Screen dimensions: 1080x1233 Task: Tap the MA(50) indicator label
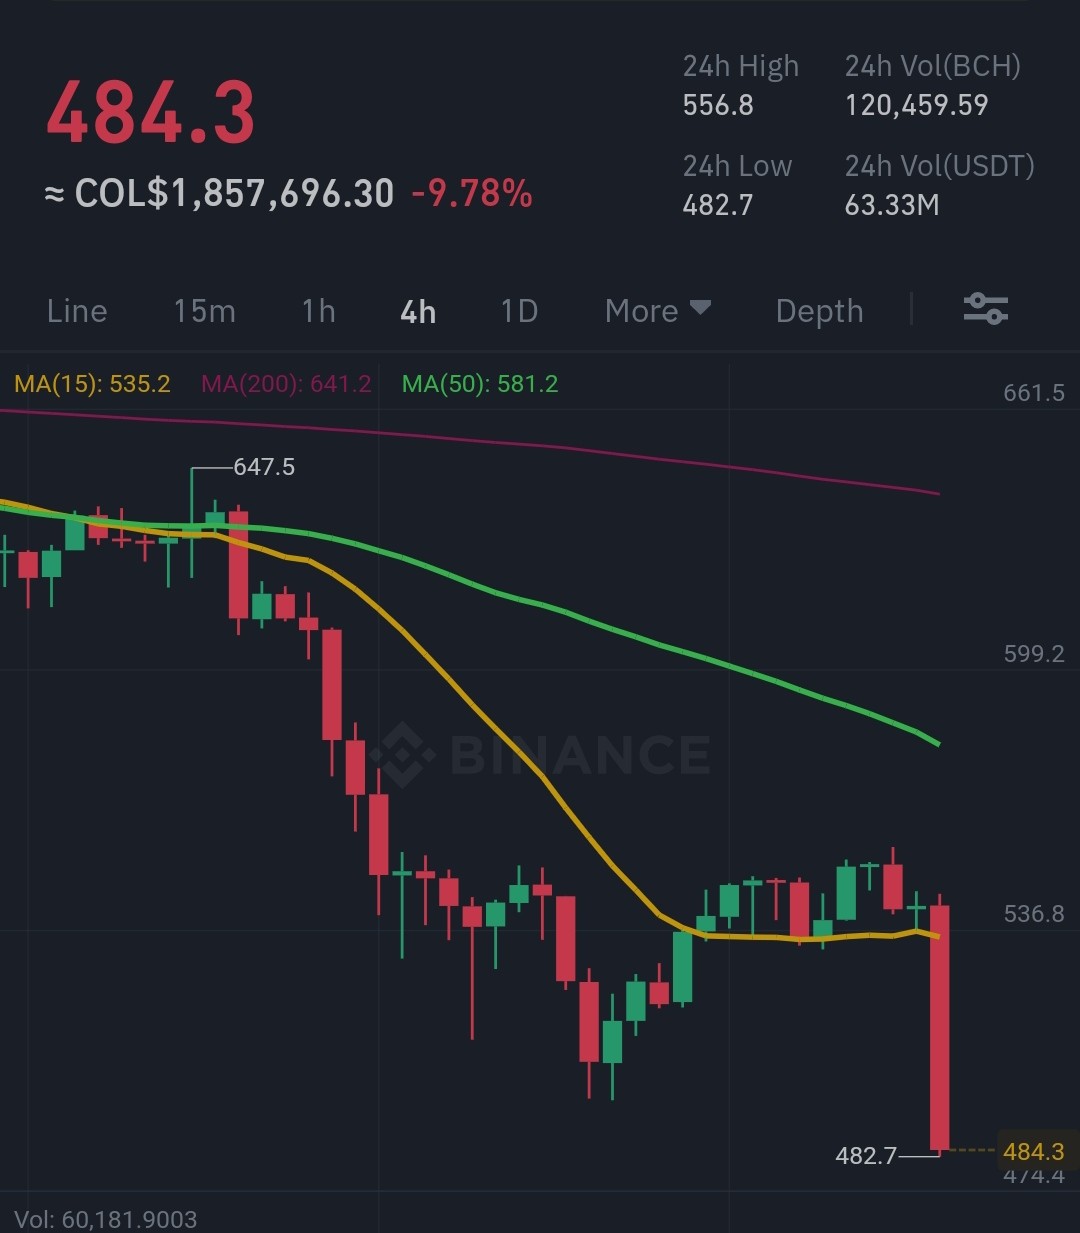pyautogui.click(x=480, y=384)
